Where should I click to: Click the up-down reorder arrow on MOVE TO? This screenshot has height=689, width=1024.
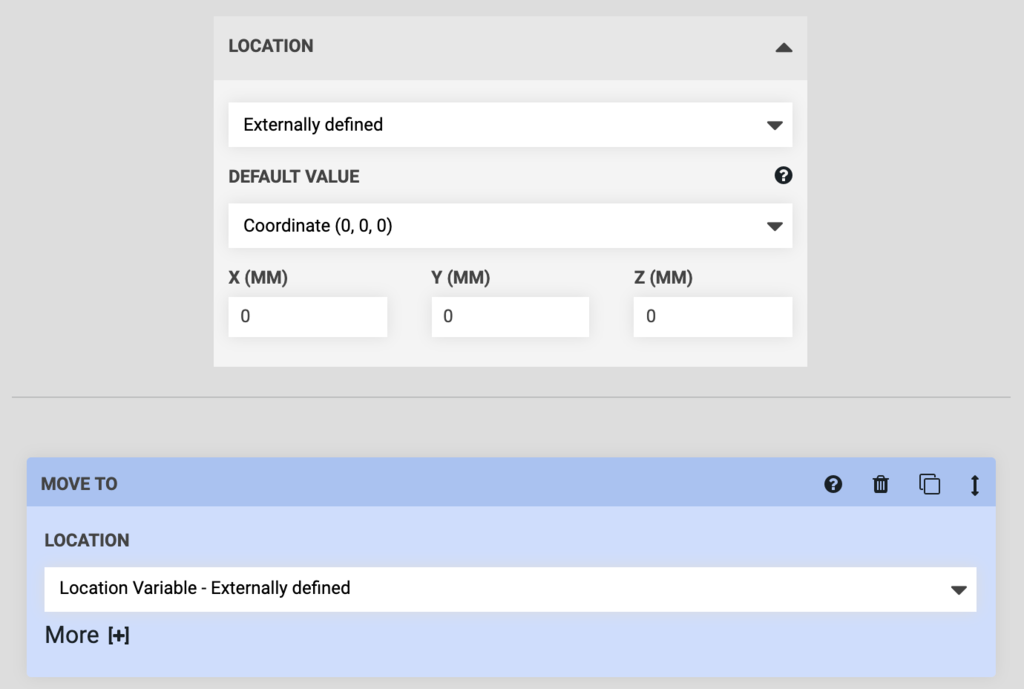[975, 484]
